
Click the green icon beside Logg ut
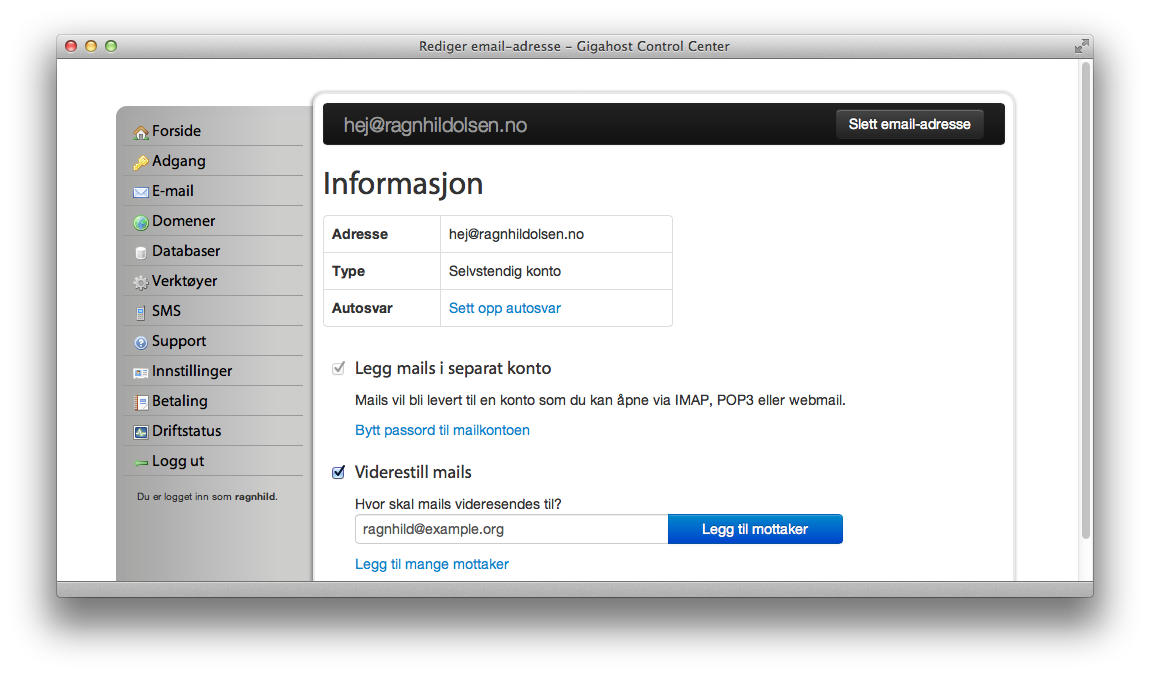(141, 463)
